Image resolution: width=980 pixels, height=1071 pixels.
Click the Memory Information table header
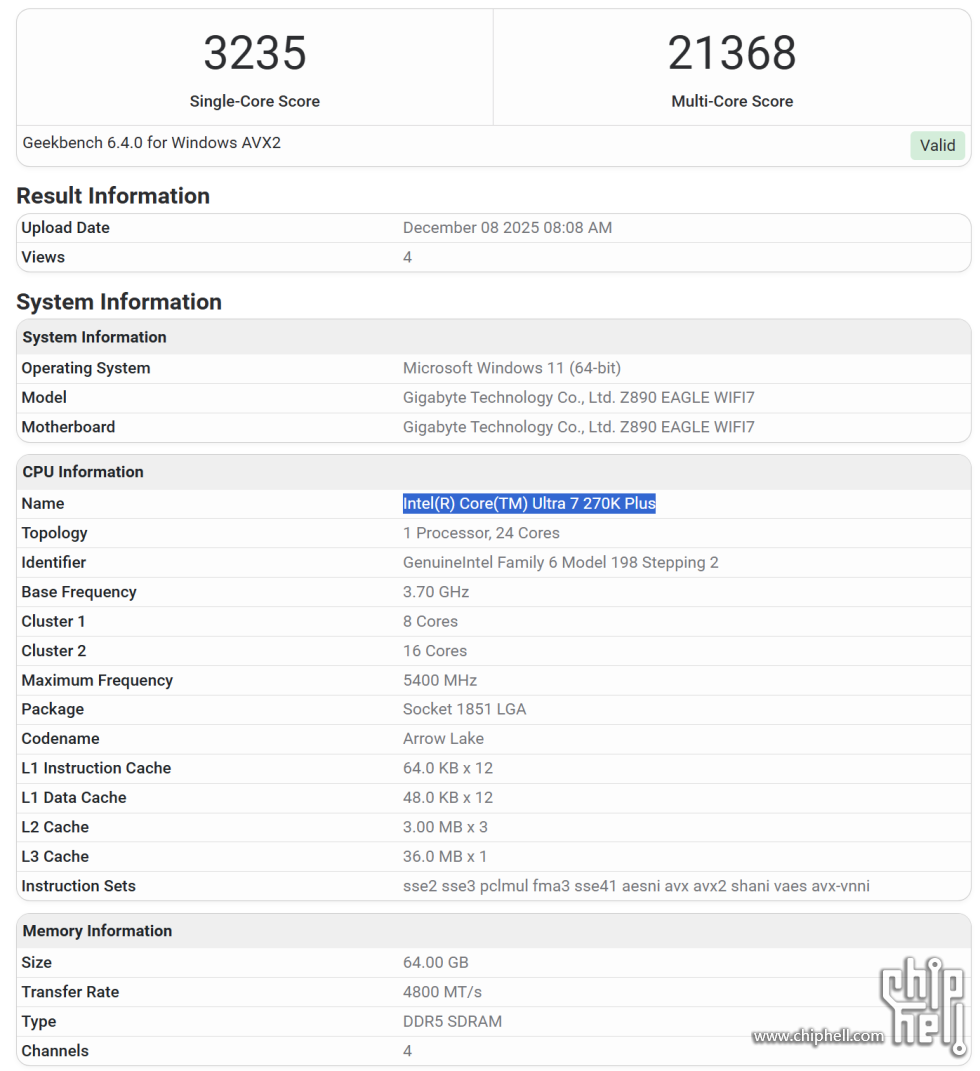(97, 931)
